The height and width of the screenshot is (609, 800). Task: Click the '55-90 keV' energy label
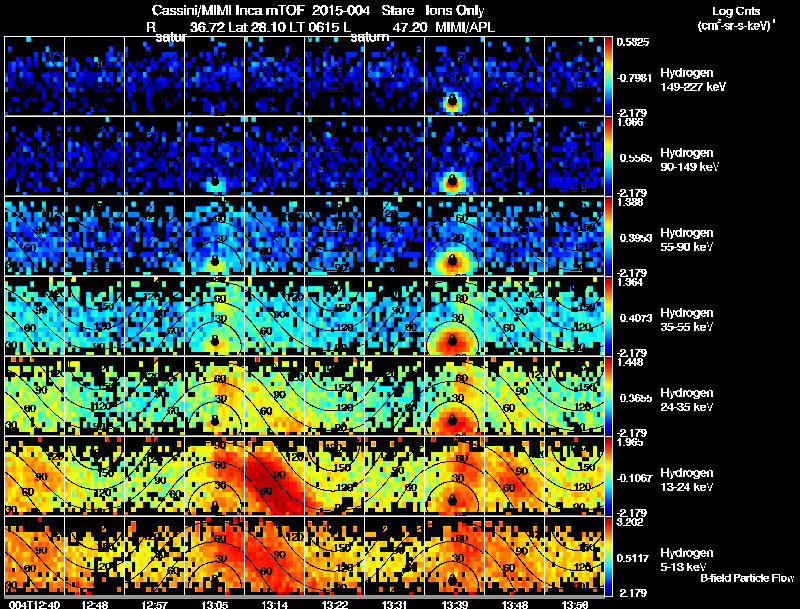coord(686,247)
